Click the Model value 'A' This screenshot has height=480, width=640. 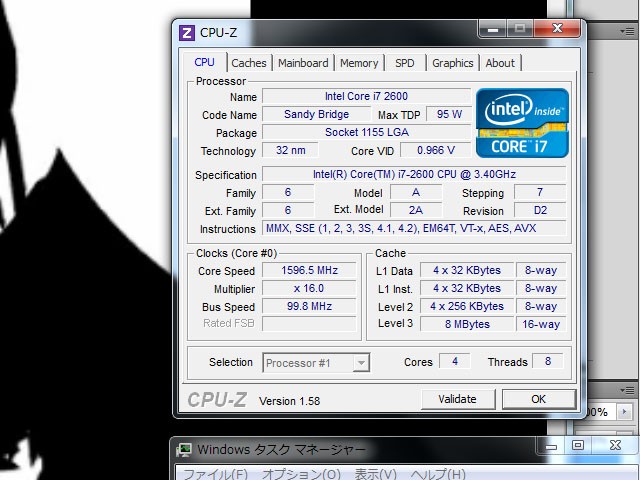(x=416, y=192)
